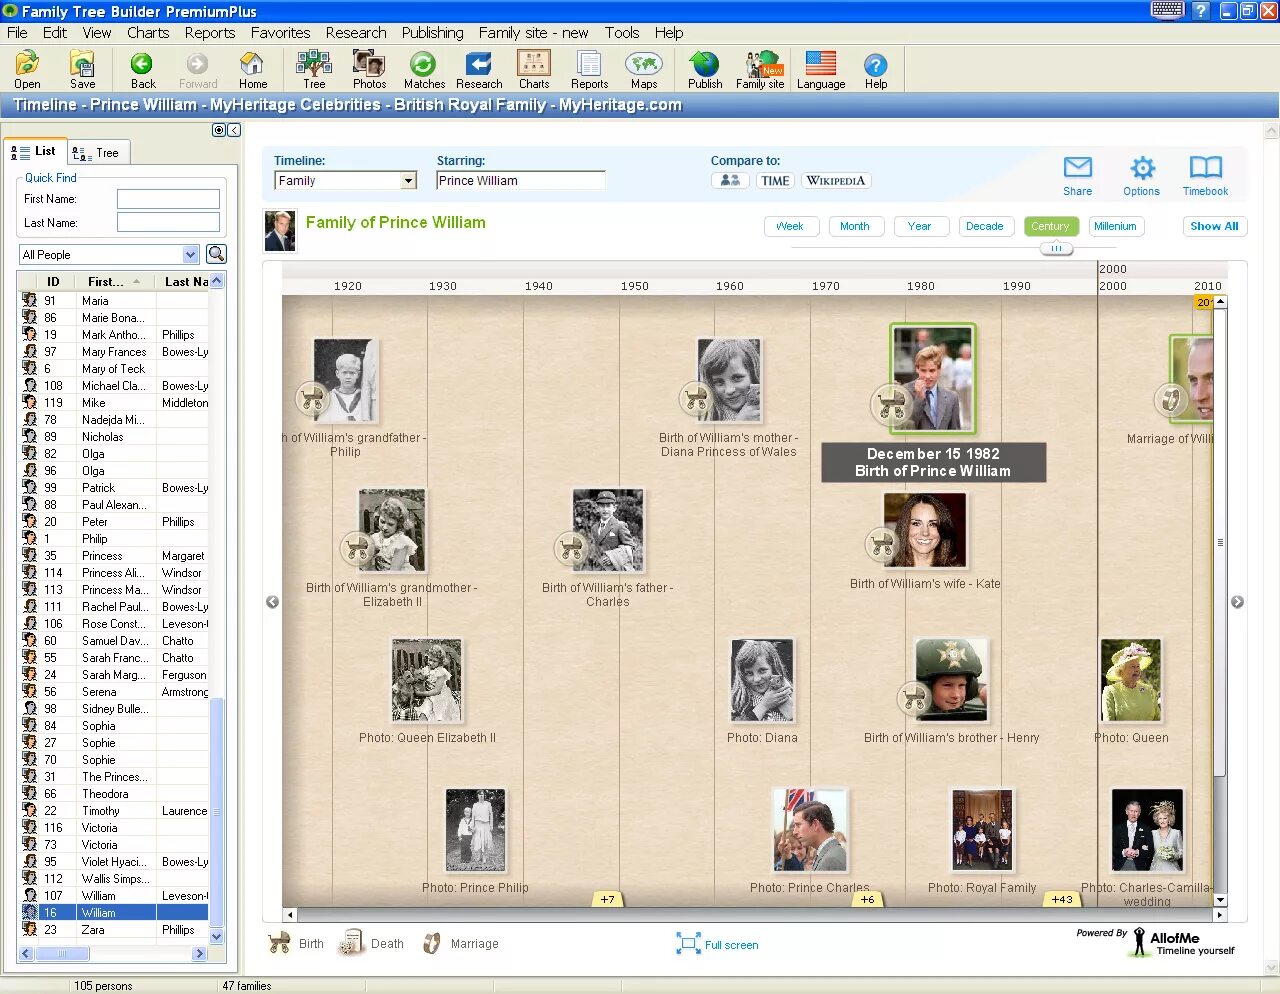Open the All People filter dropdown
The image size is (1280, 994).
(190, 254)
